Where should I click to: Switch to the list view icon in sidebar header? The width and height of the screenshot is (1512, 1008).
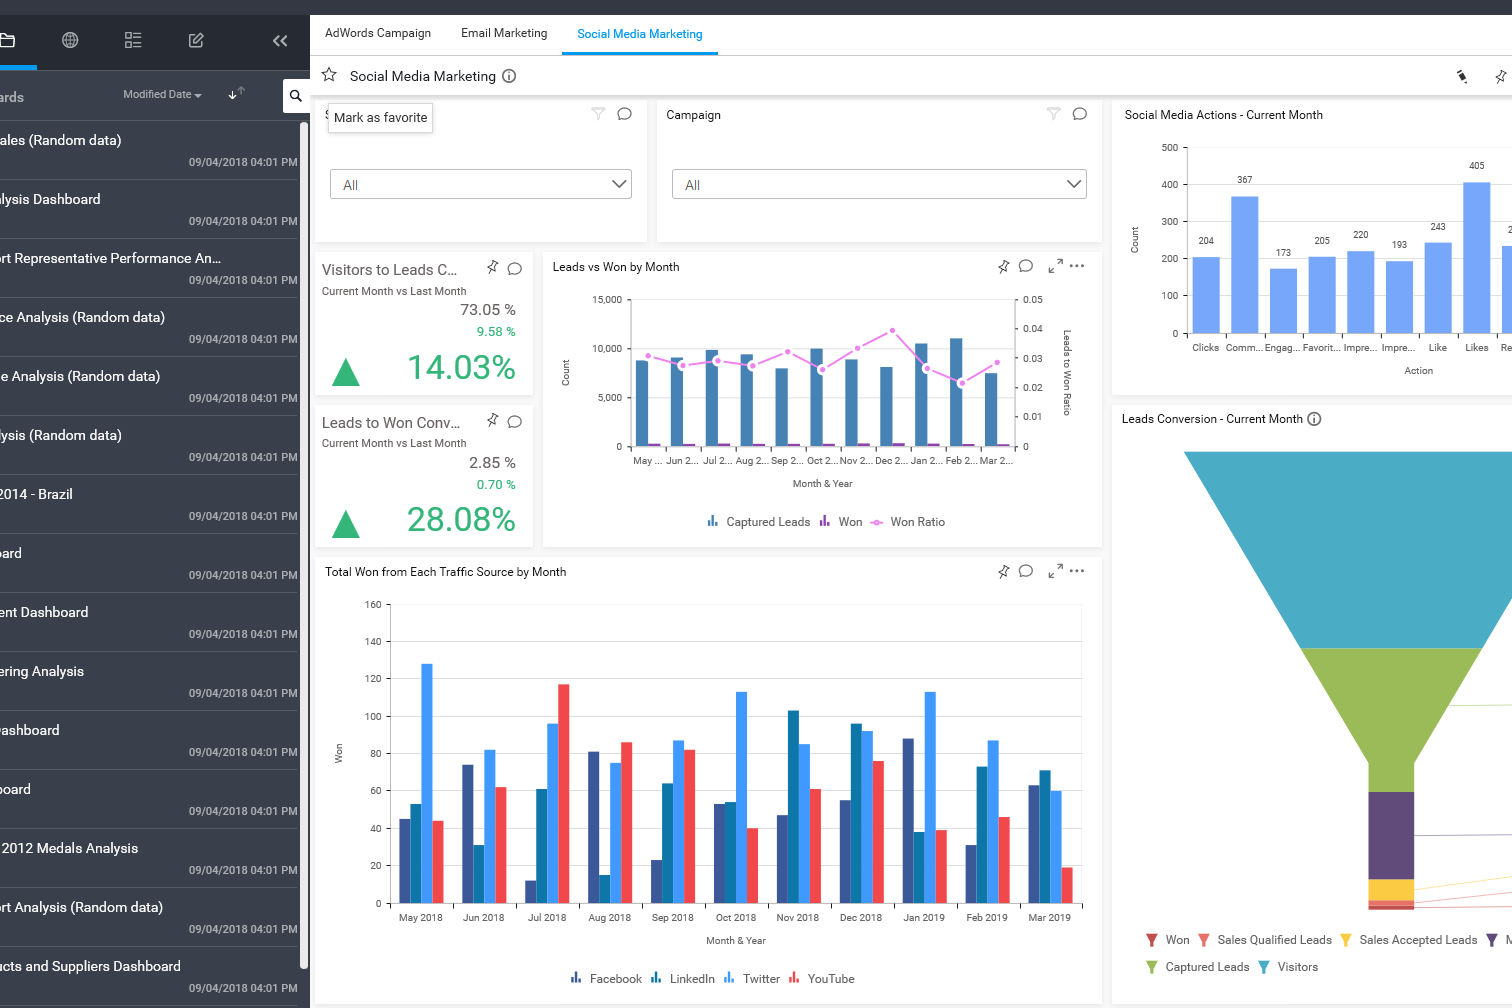coord(133,40)
